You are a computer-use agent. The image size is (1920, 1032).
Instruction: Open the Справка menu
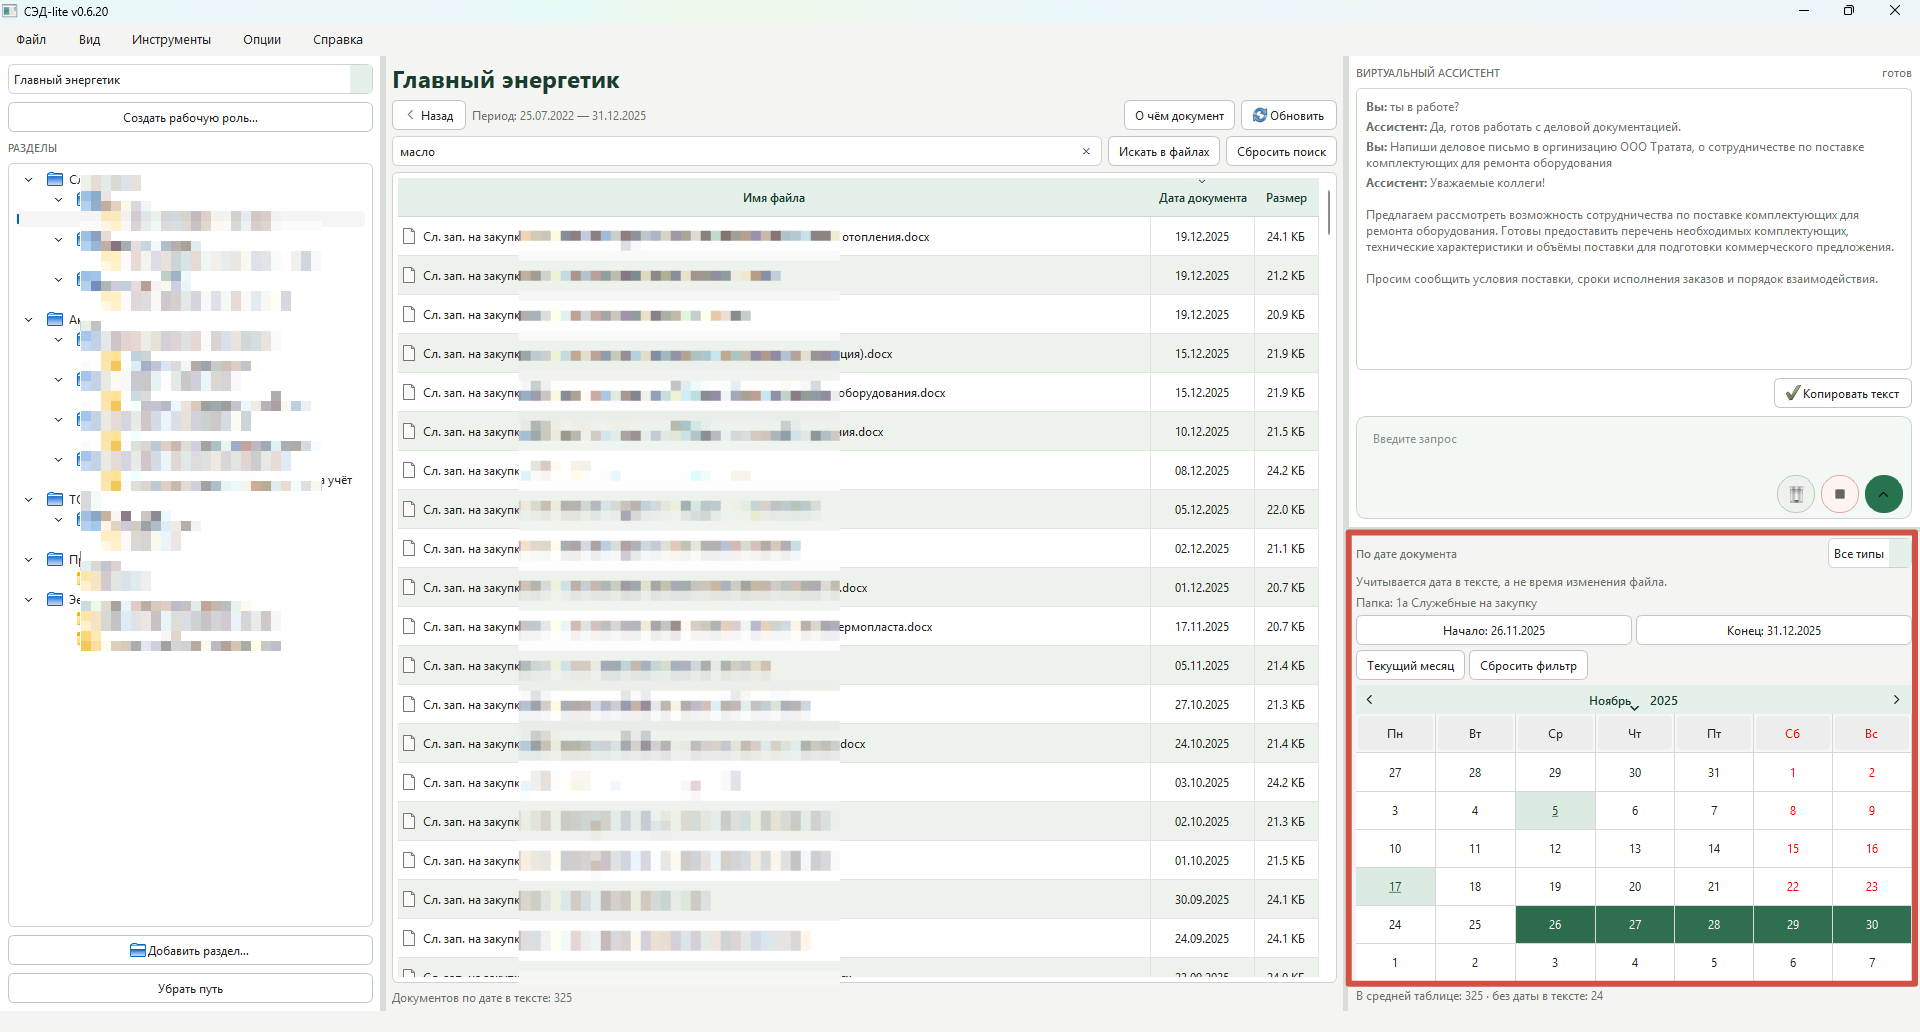coord(338,40)
